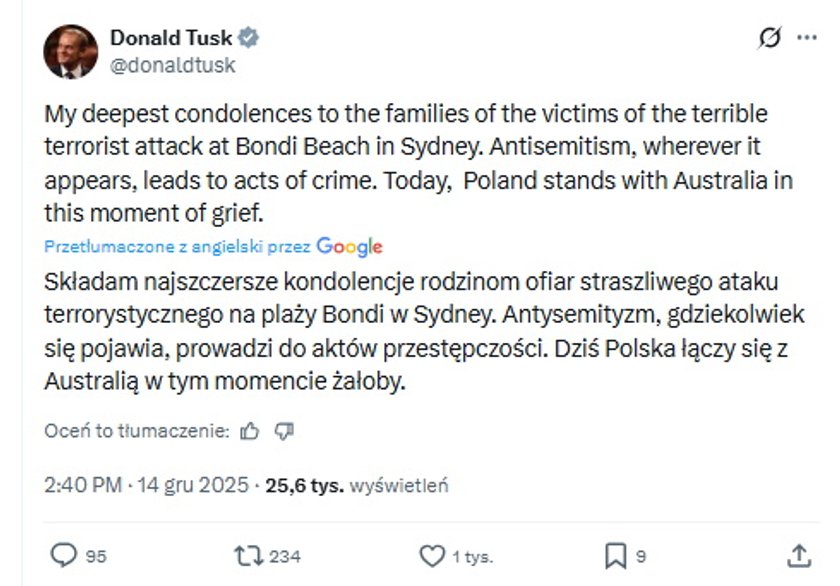Image resolution: width=840 pixels, height=586 pixels.
Task: Open the @donaldtusk handle link
Action: pos(172,65)
